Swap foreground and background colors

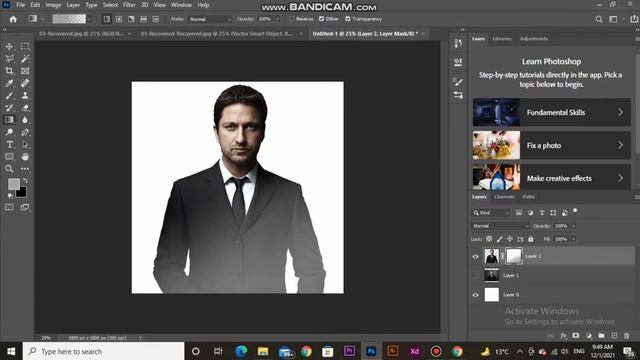(x=25, y=180)
